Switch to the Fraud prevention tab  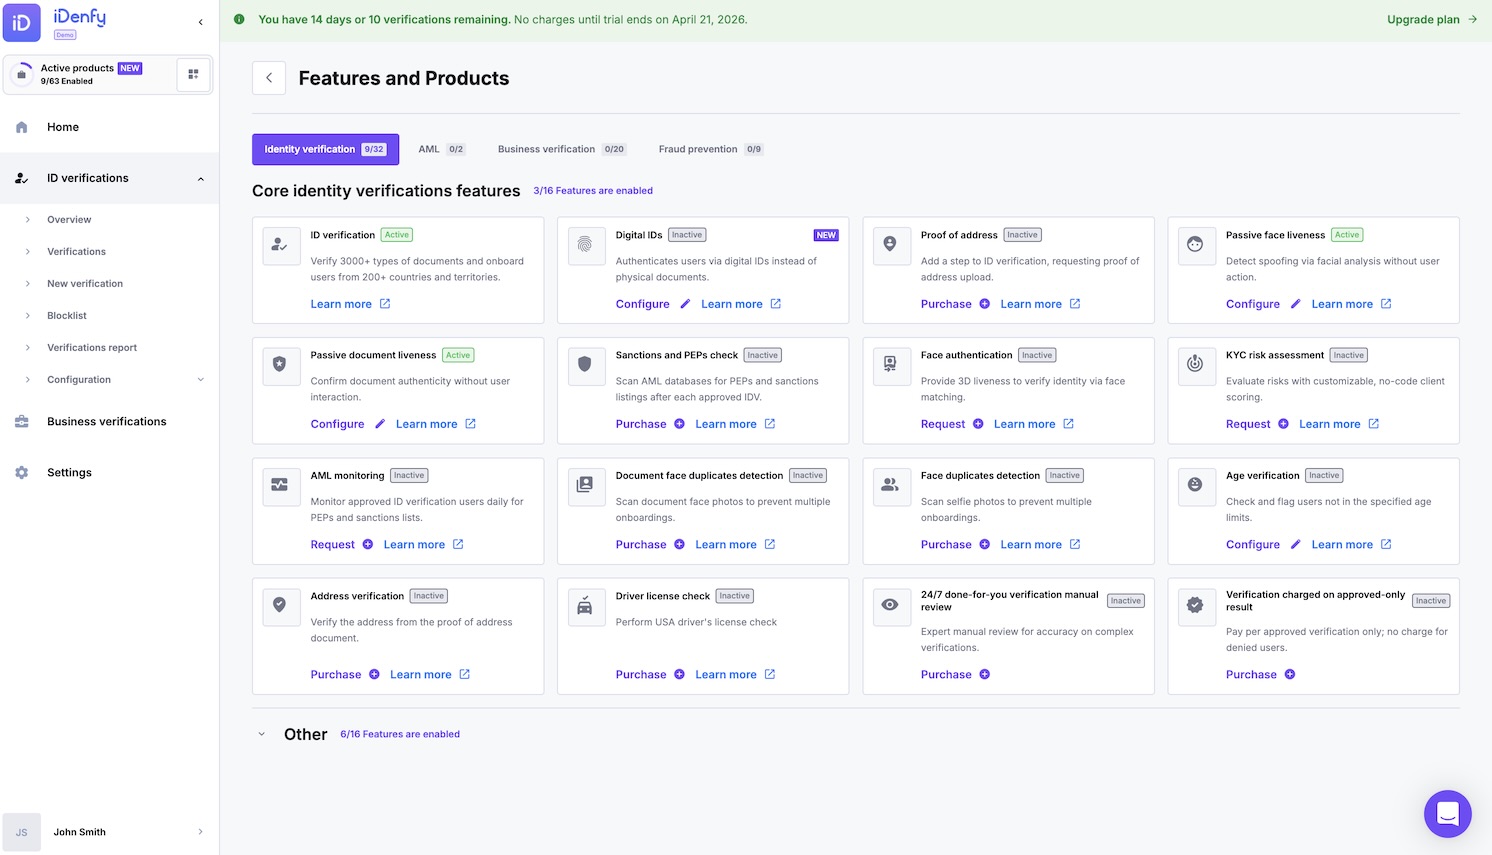(710, 149)
